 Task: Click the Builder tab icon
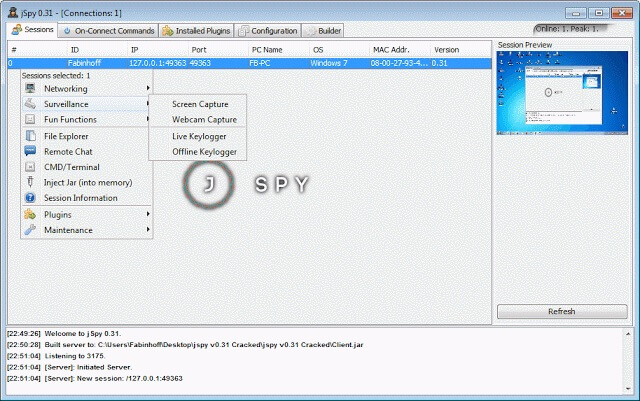(311, 31)
